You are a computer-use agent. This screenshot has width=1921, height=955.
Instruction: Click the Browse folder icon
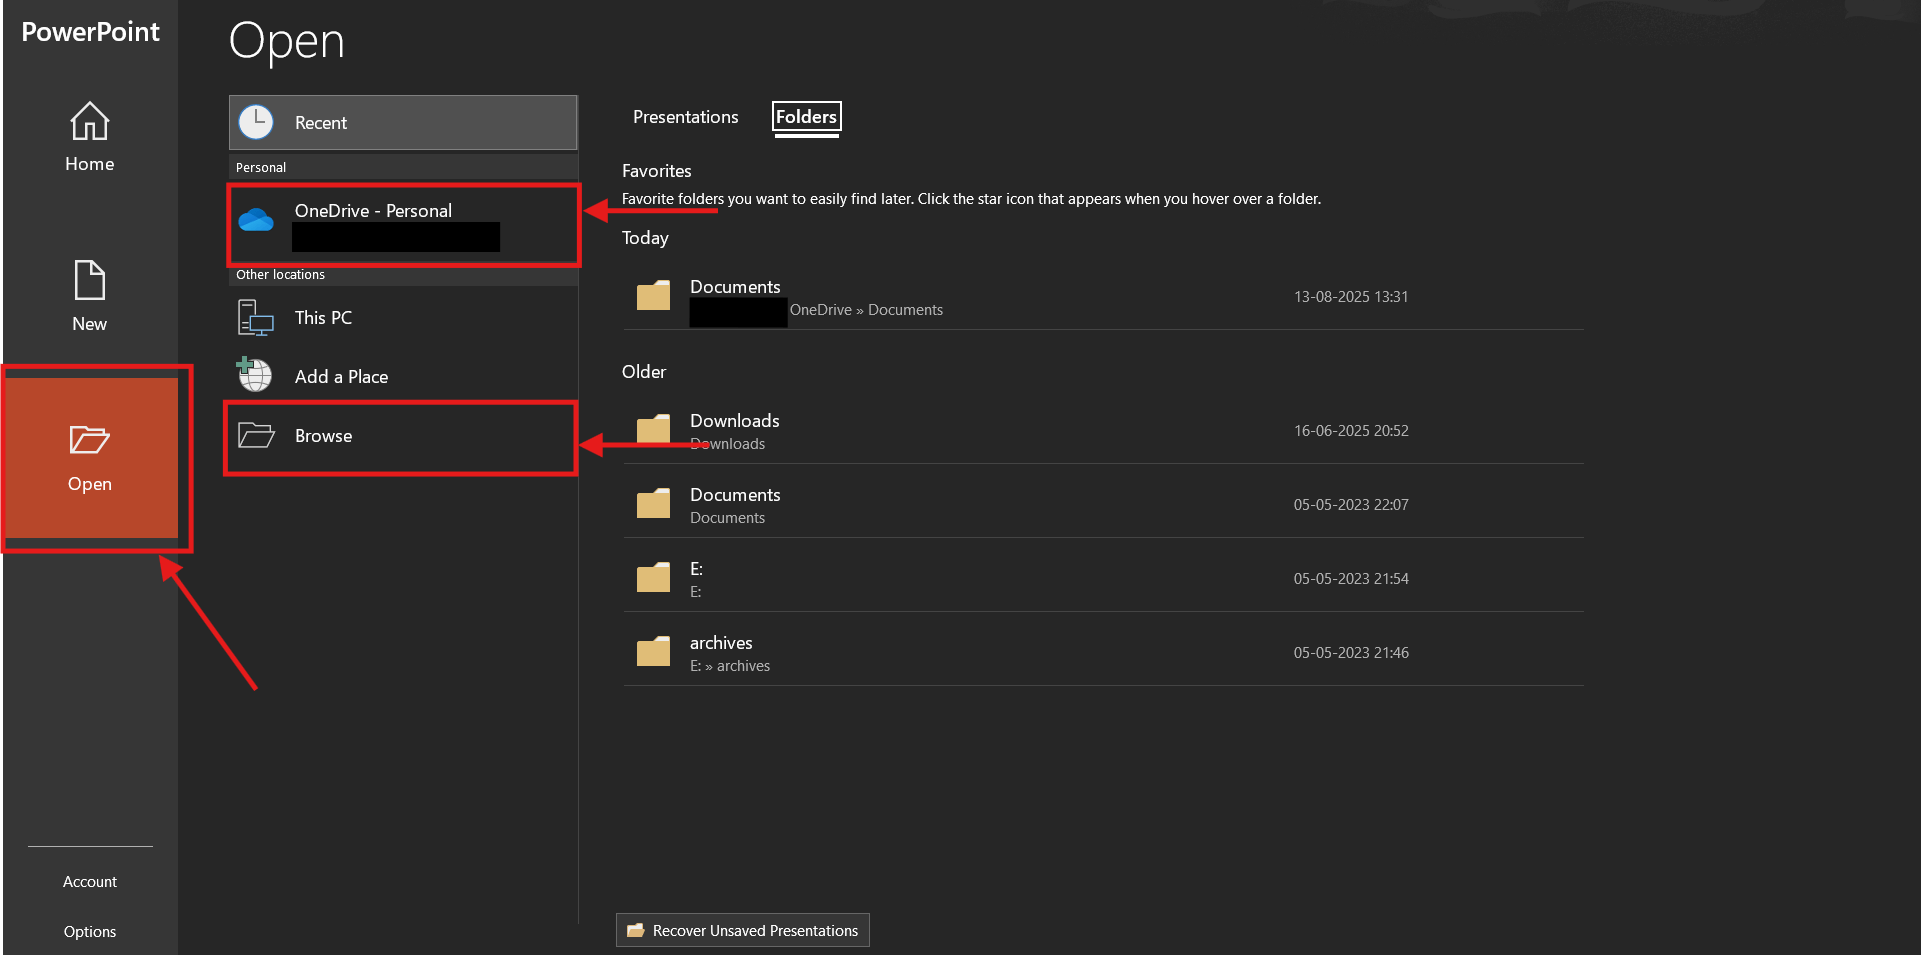pyautogui.click(x=256, y=435)
